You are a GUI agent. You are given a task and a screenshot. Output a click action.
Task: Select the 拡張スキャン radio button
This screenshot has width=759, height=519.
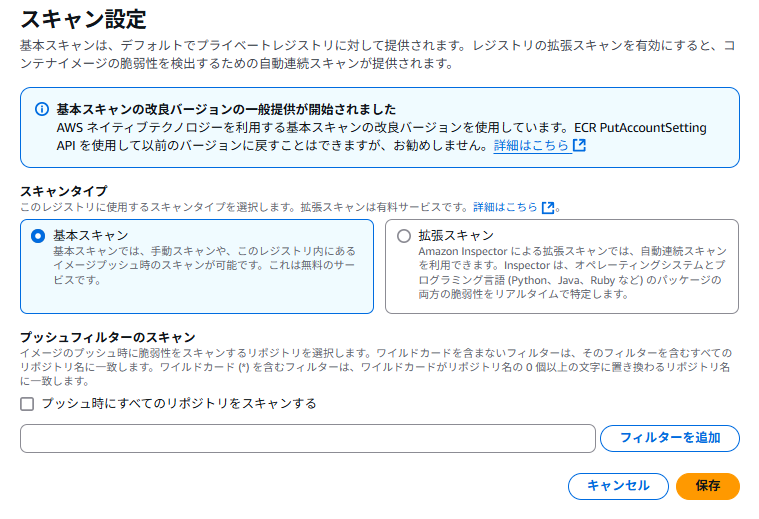tap(404, 236)
